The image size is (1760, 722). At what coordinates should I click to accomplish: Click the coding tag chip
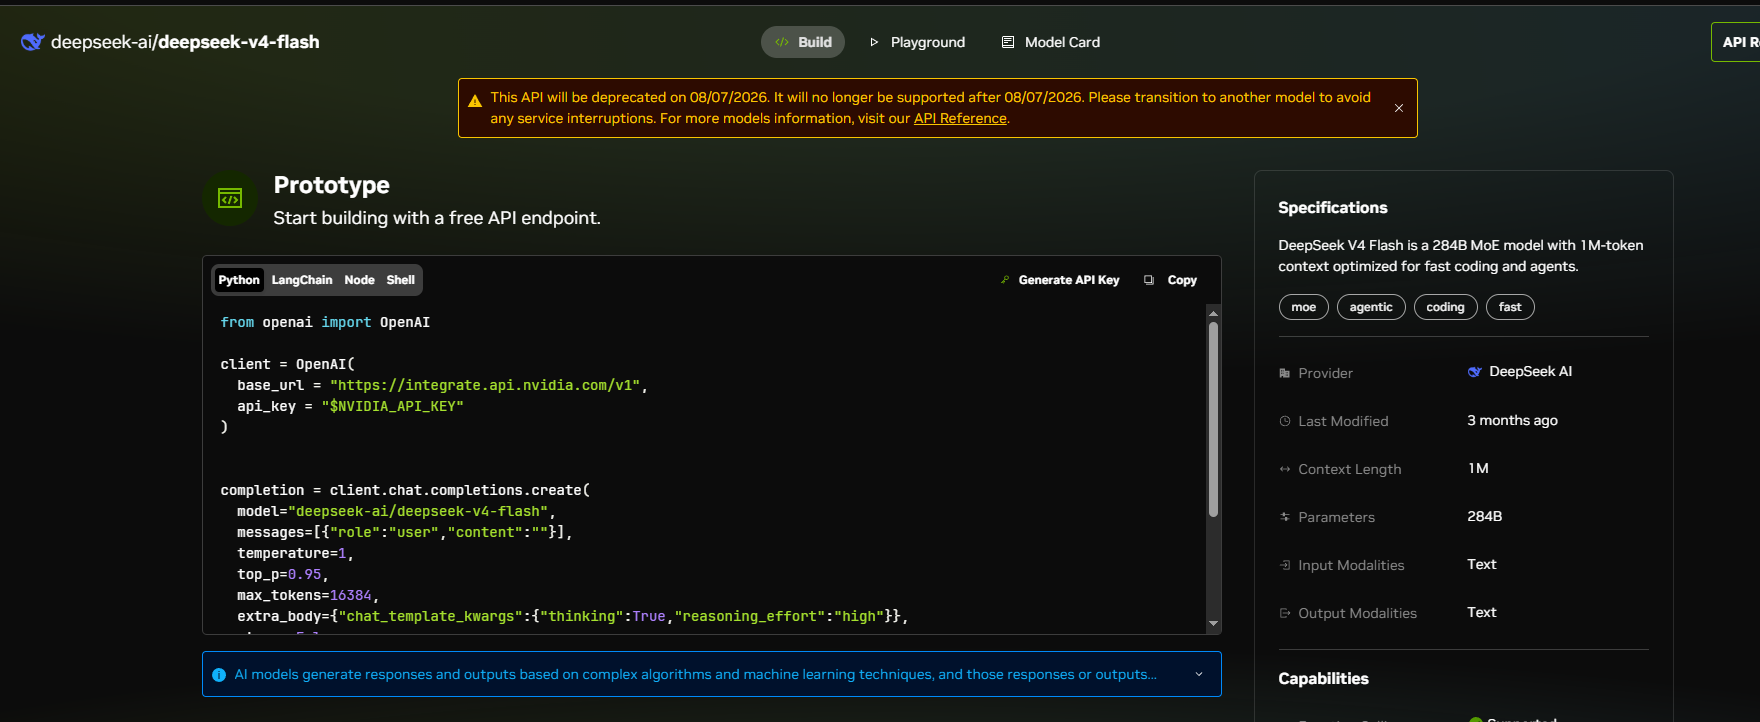(1445, 307)
